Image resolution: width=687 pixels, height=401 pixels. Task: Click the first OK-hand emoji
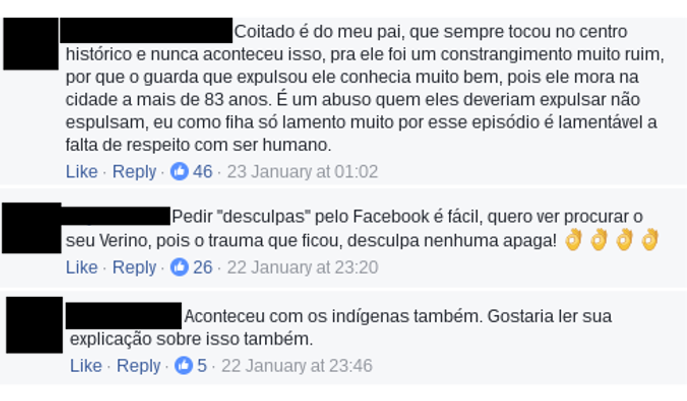pyautogui.click(x=573, y=239)
